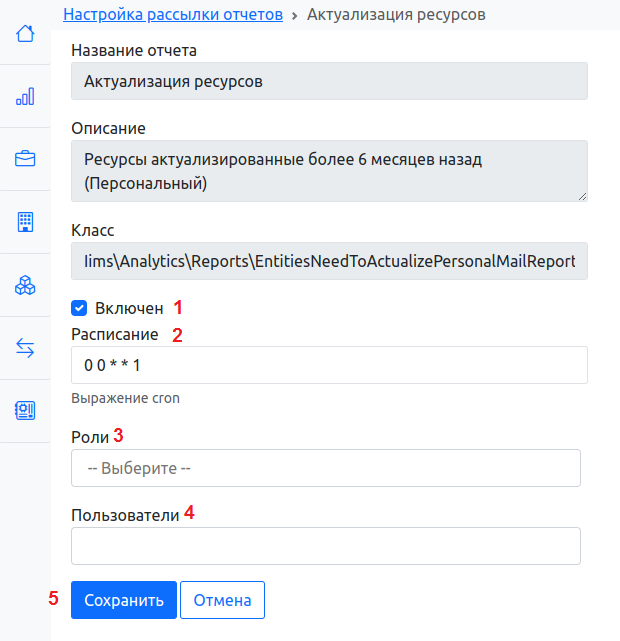The image size is (620, 641).
Task: Go to the Home sidebar icon
Action: [x=25, y=34]
